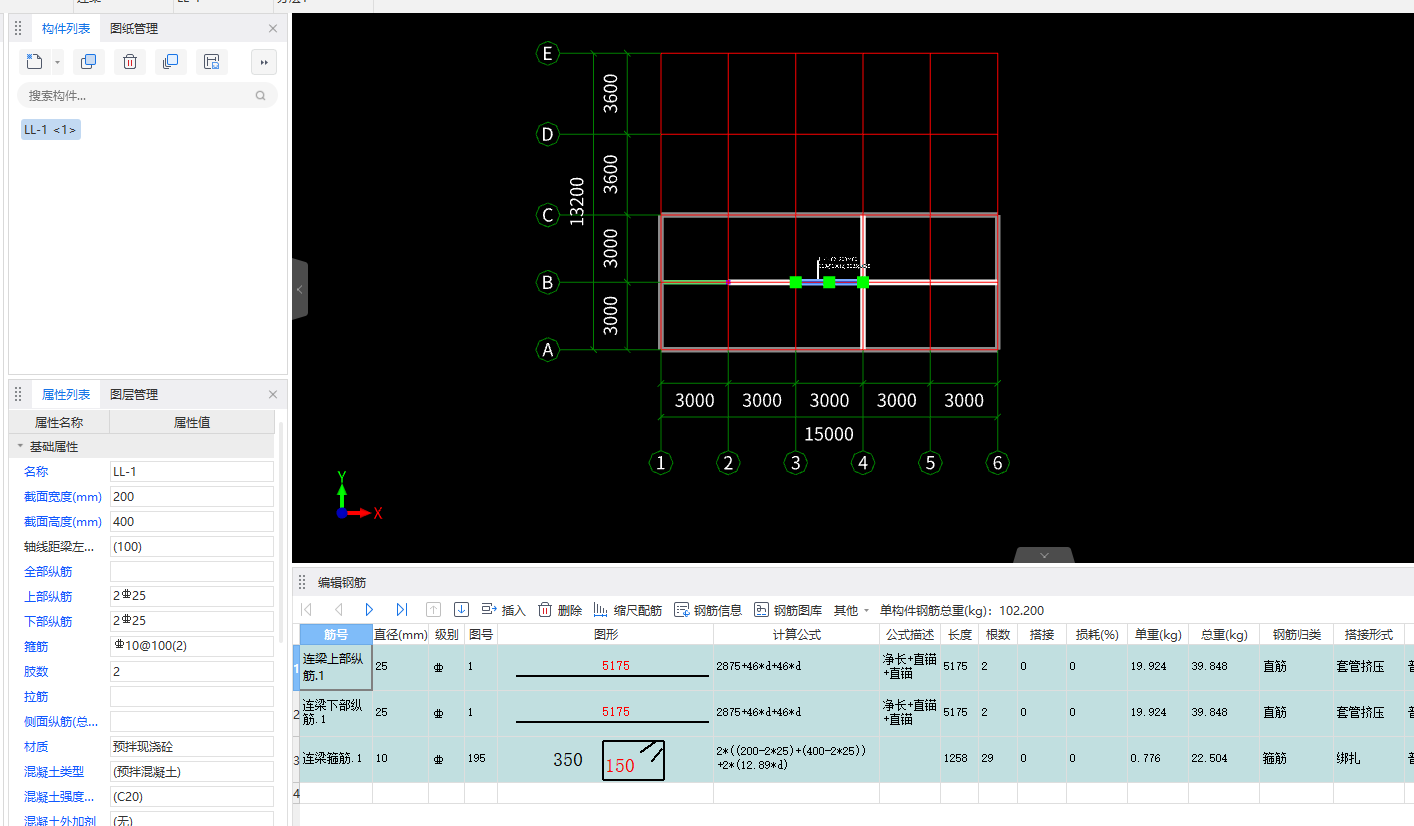The height and width of the screenshot is (826, 1414).
Task: Open 钢筋图库 rebar library
Action: click(x=788, y=610)
